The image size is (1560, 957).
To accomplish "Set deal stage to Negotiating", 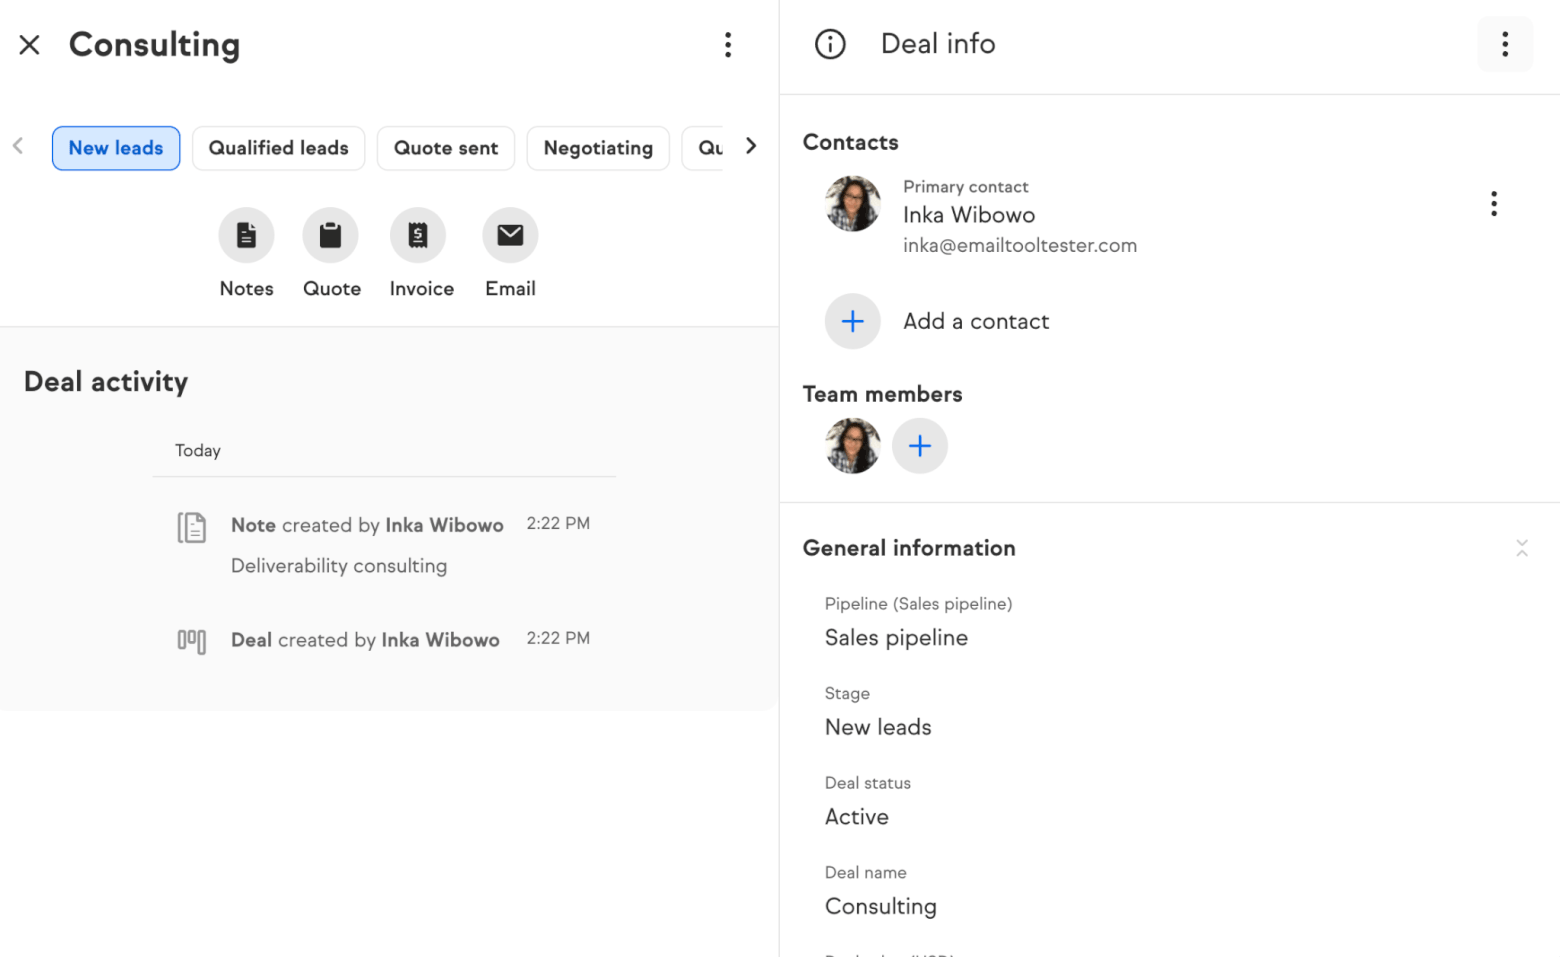I will (598, 148).
